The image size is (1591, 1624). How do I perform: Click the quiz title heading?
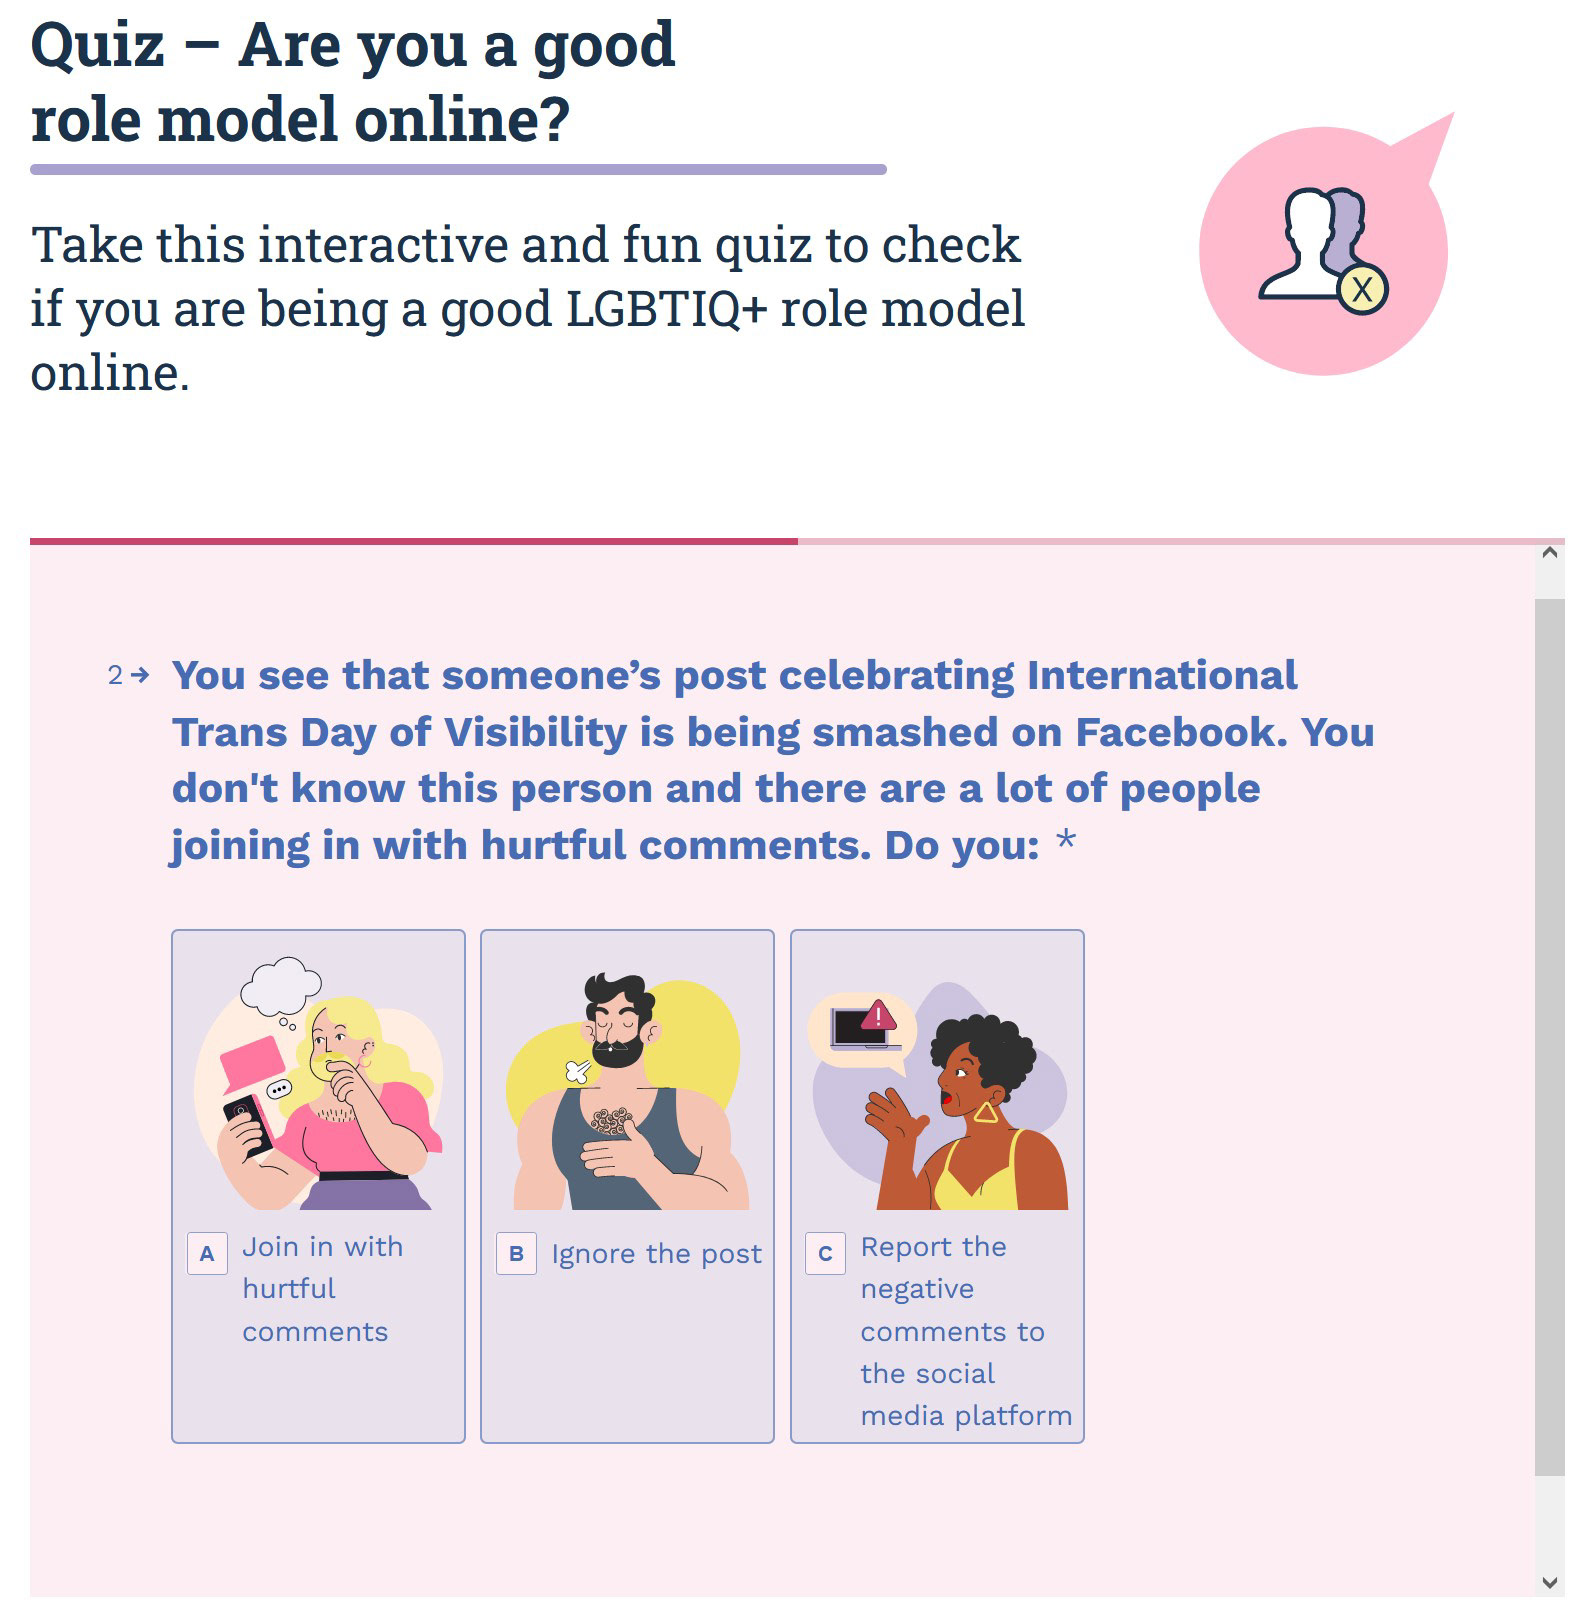[x=353, y=81]
